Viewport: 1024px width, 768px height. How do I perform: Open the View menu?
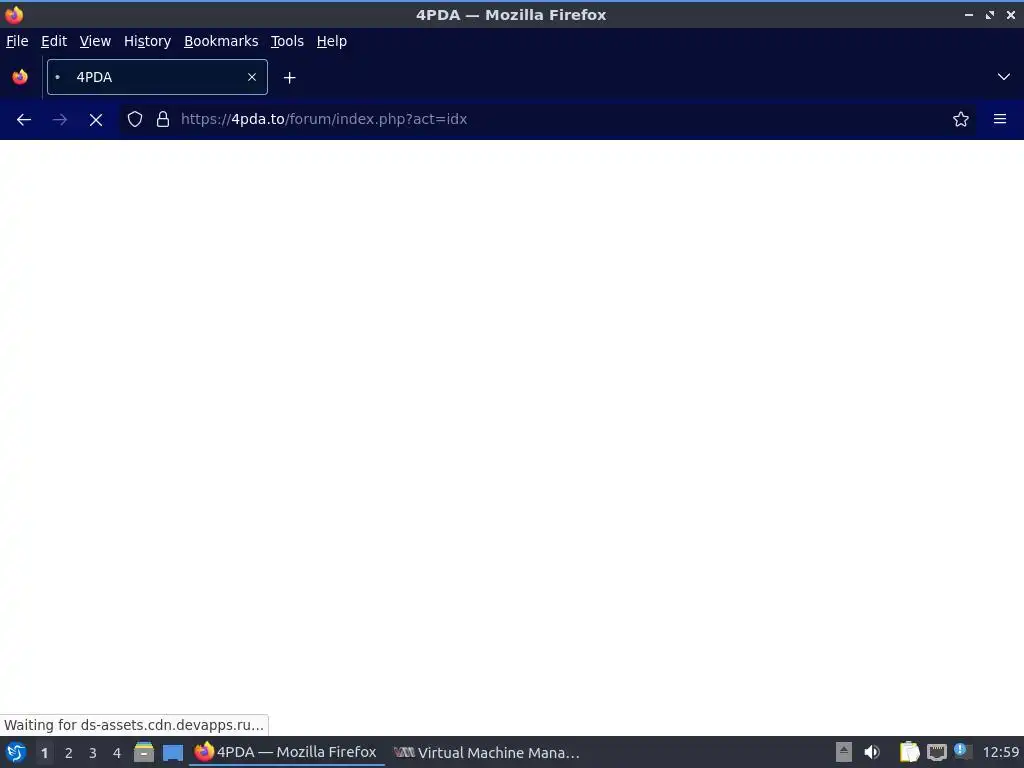95,41
